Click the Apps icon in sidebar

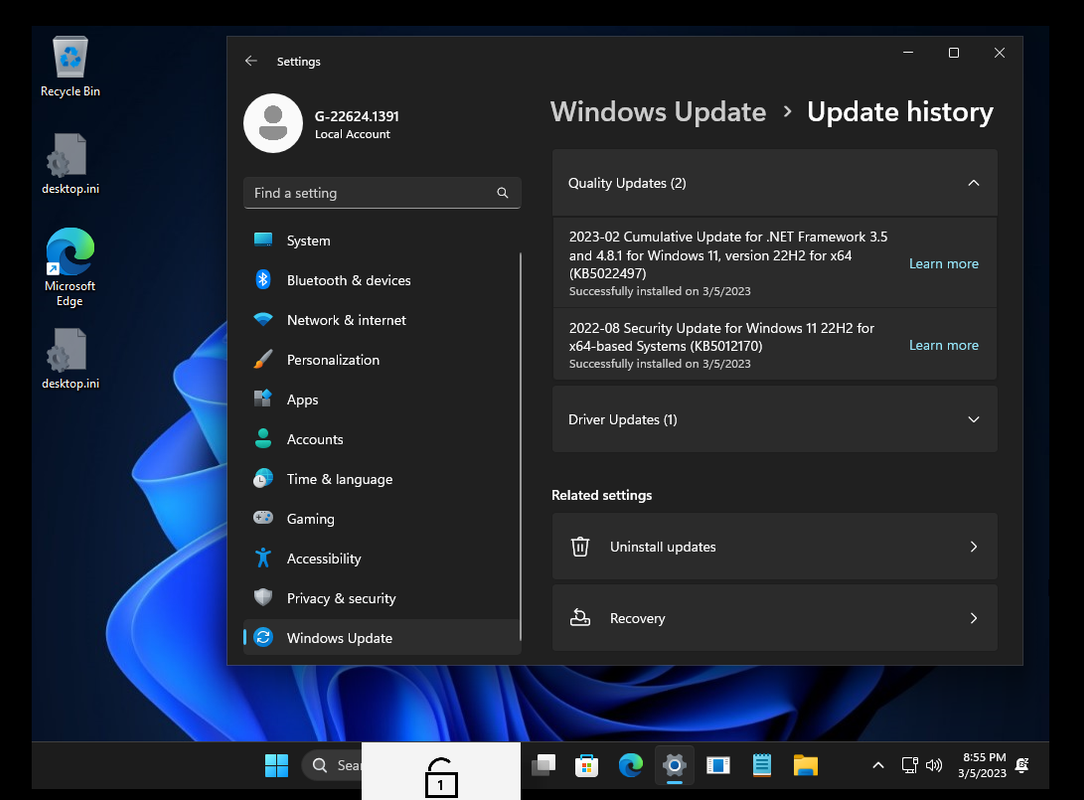(x=263, y=398)
